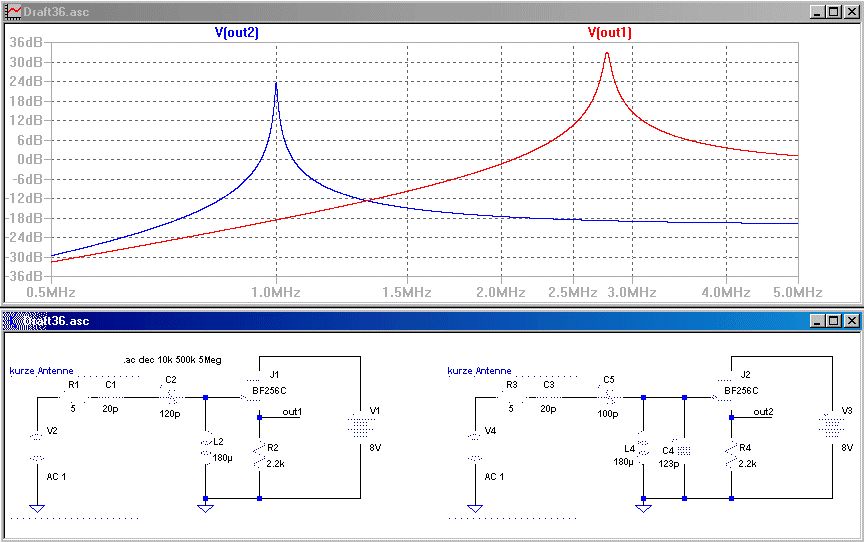Select JFET J2 symbol
The height and width of the screenshot is (542, 864).
click(723, 397)
